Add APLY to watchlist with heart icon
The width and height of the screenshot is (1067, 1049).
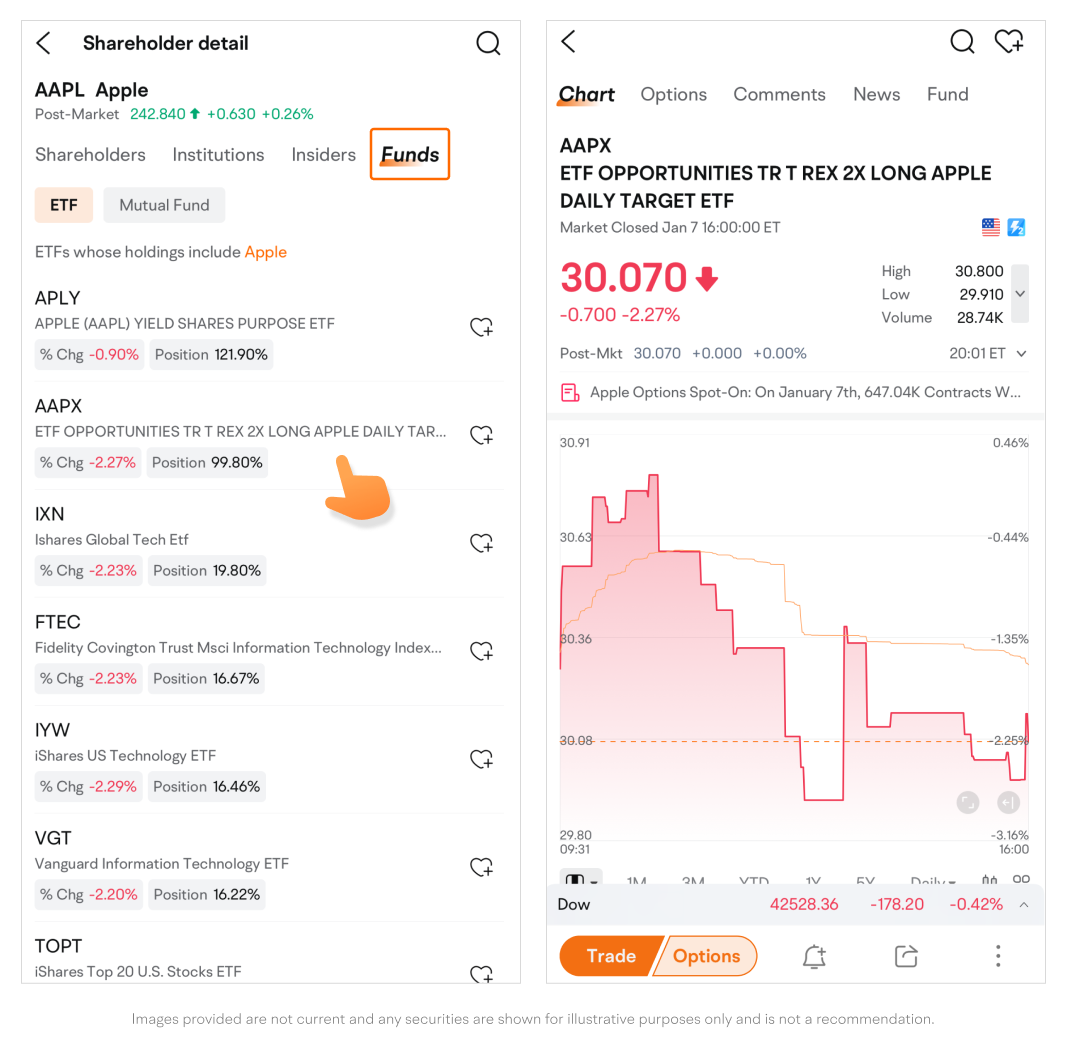(x=481, y=327)
